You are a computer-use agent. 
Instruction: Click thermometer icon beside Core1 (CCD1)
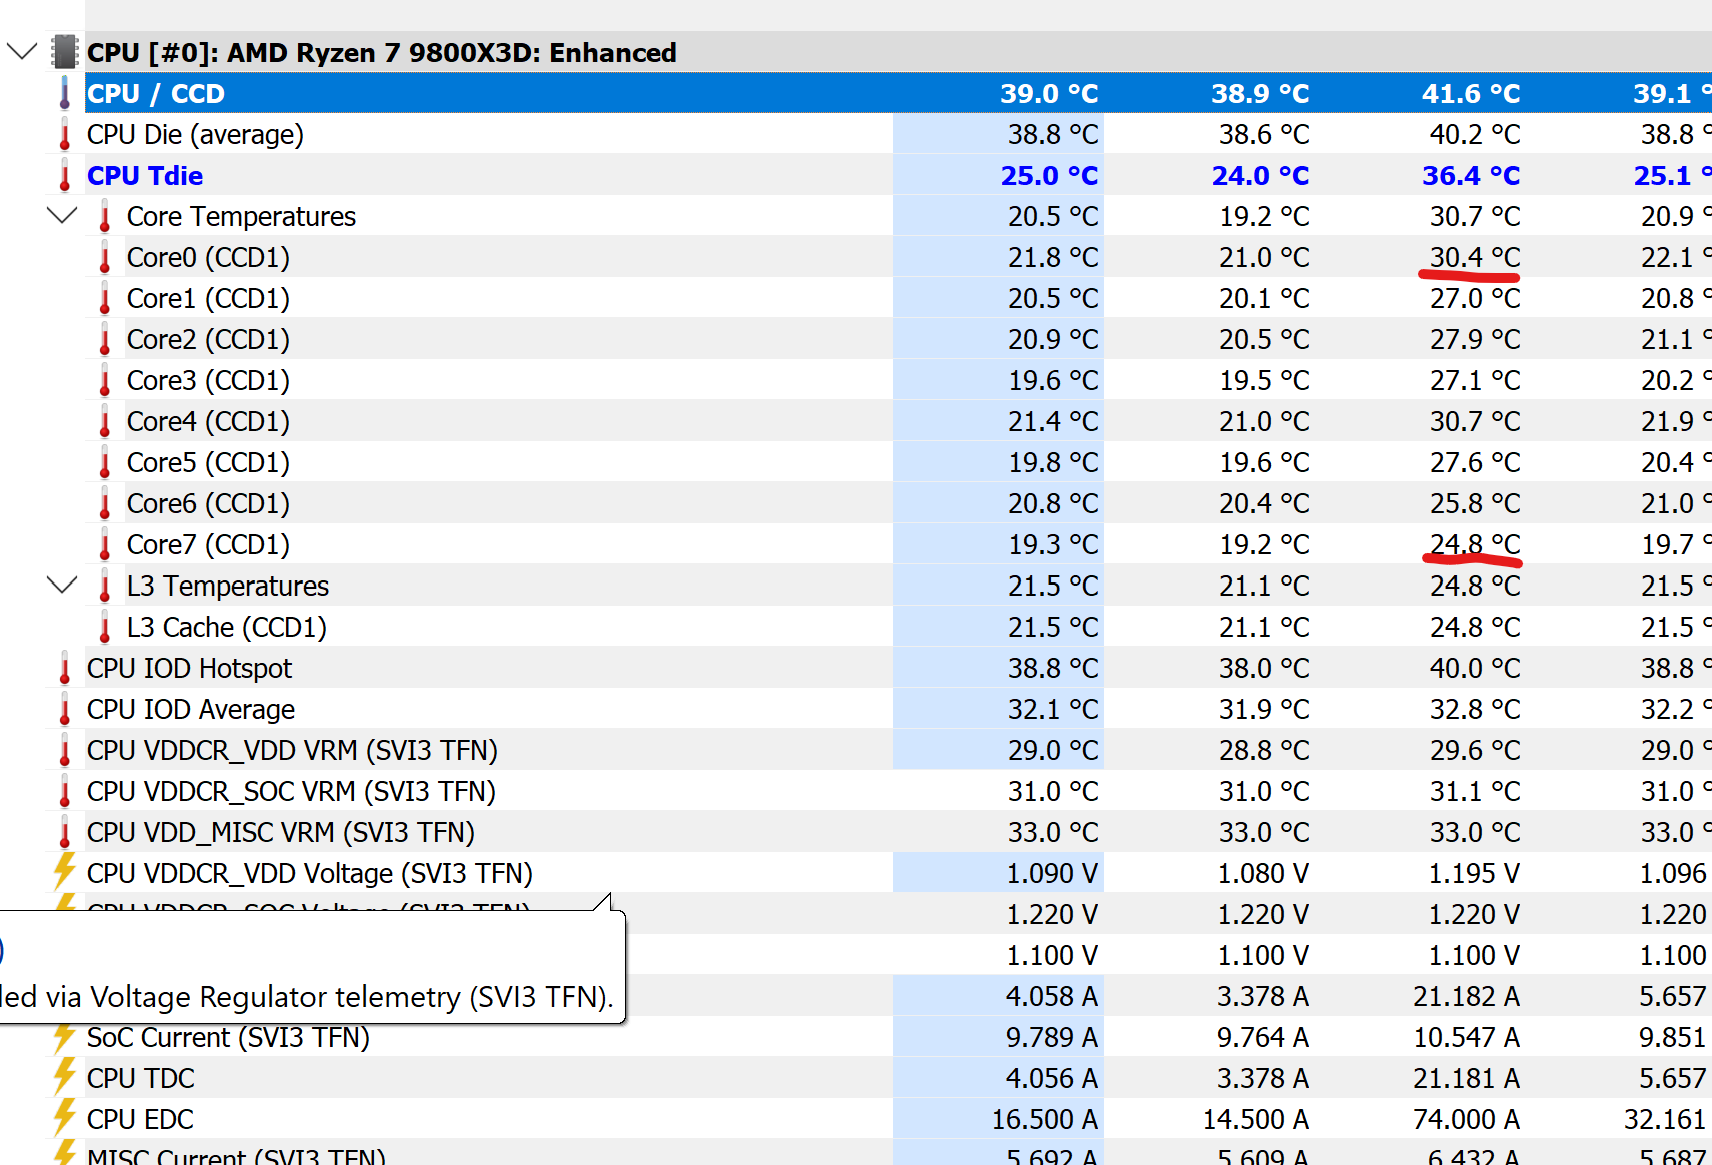(105, 298)
